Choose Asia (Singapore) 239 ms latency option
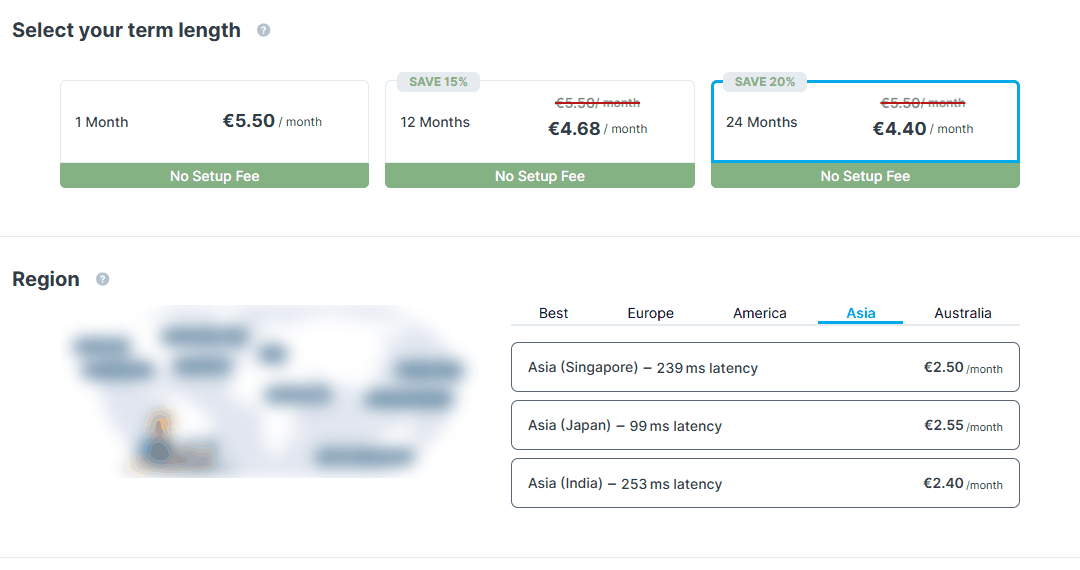Screen dimensions: 1080x570 tap(765, 368)
